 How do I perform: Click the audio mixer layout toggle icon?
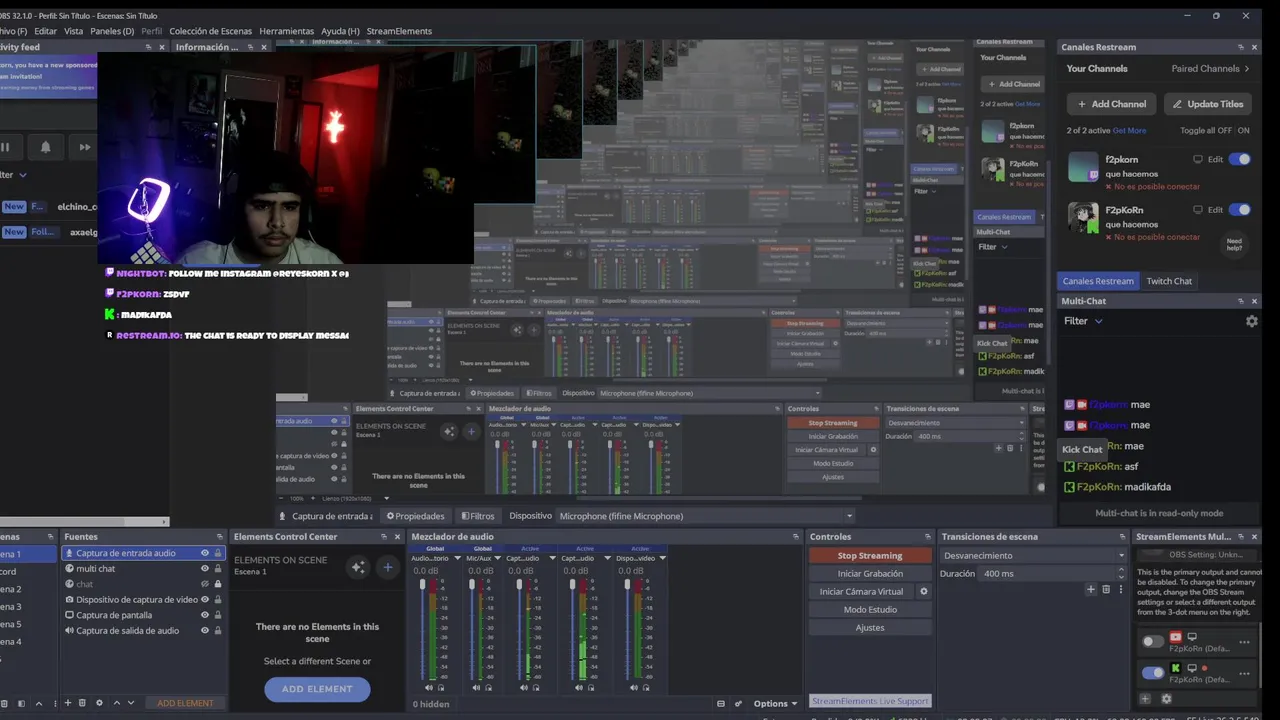click(721, 703)
